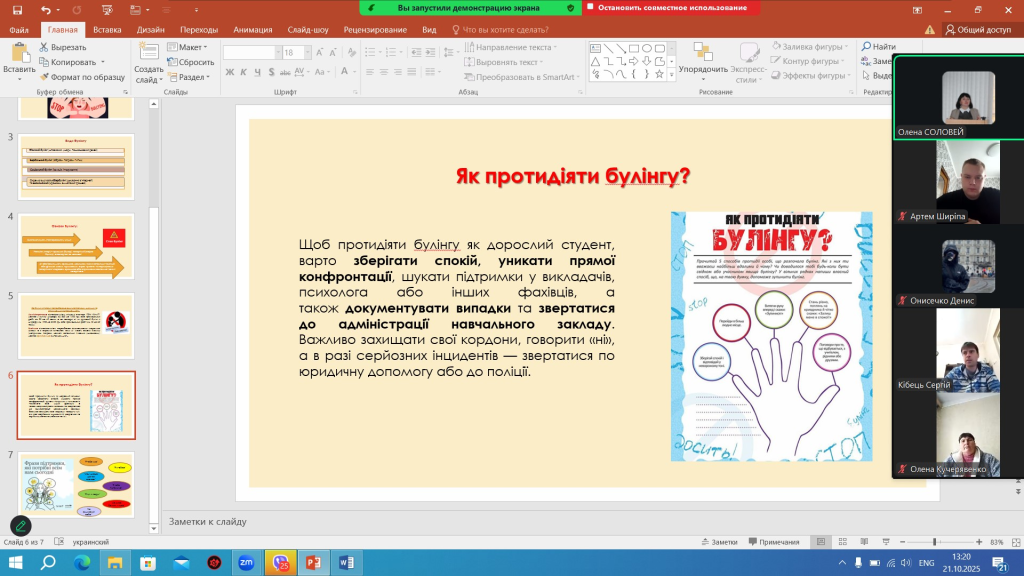Image resolution: width=1024 pixels, height=576 pixels.
Task: Justify the paragraph text
Action: [x=411, y=72]
